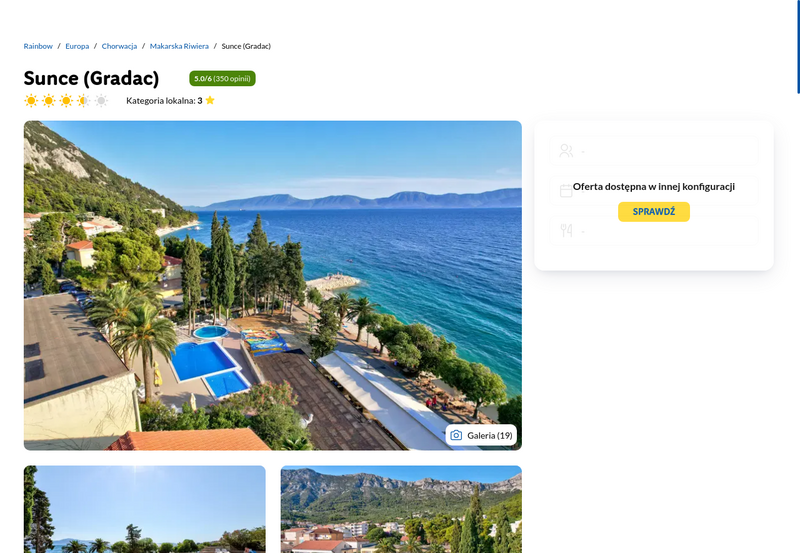800x553 pixels.
Task: Open the Galeria (19) button
Action: (x=481, y=435)
